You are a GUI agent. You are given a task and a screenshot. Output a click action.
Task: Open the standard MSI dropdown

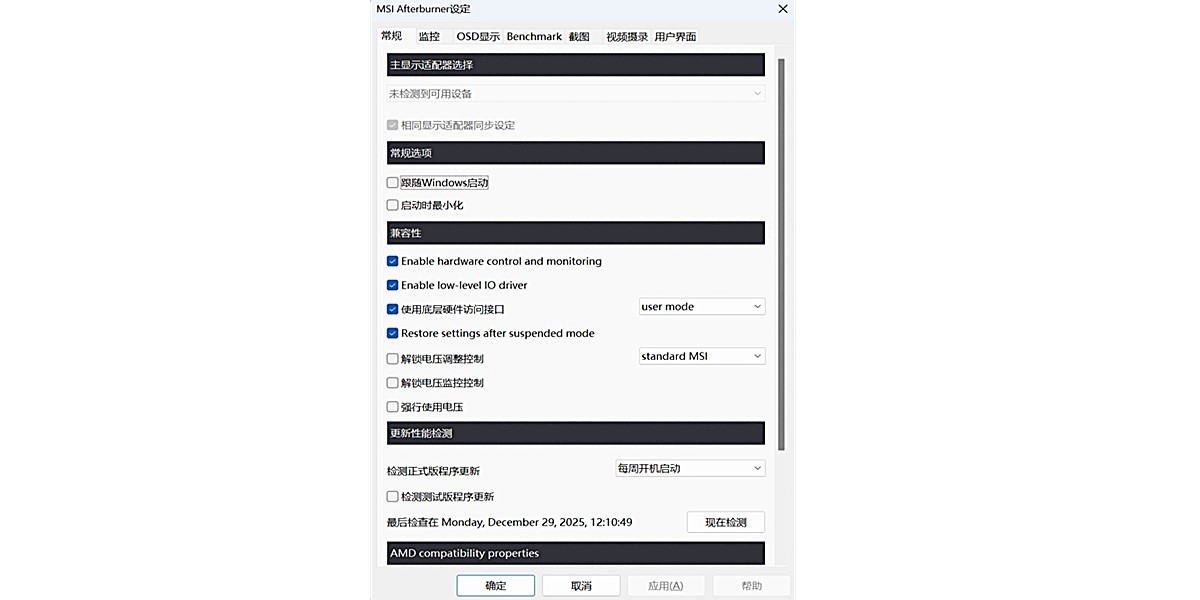(702, 356)
